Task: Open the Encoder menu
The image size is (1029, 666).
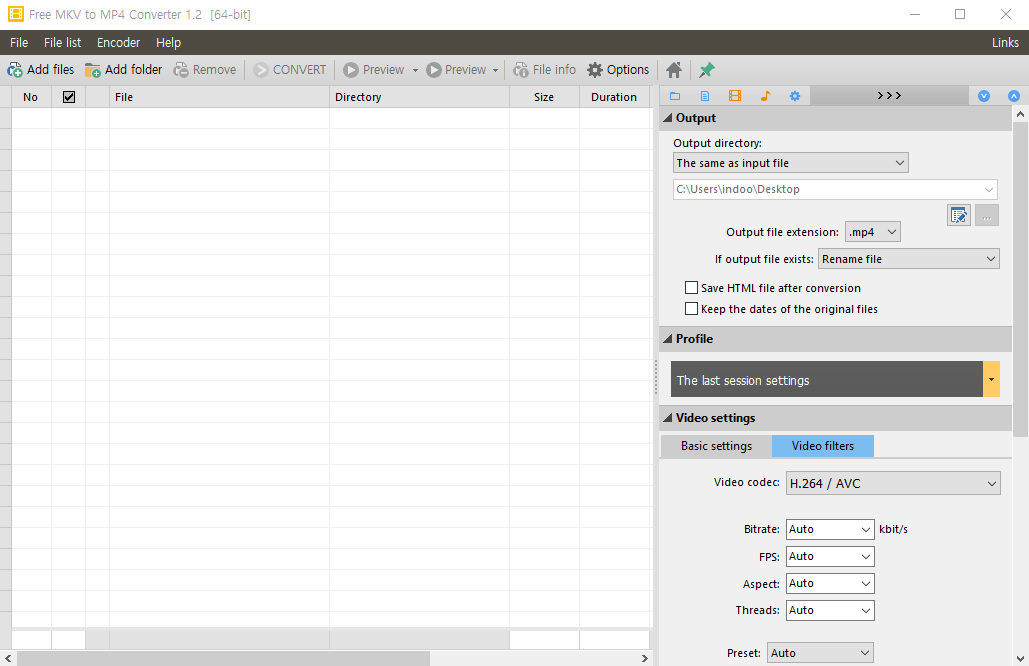Action: pyautogui.click(x=118, y=43)
